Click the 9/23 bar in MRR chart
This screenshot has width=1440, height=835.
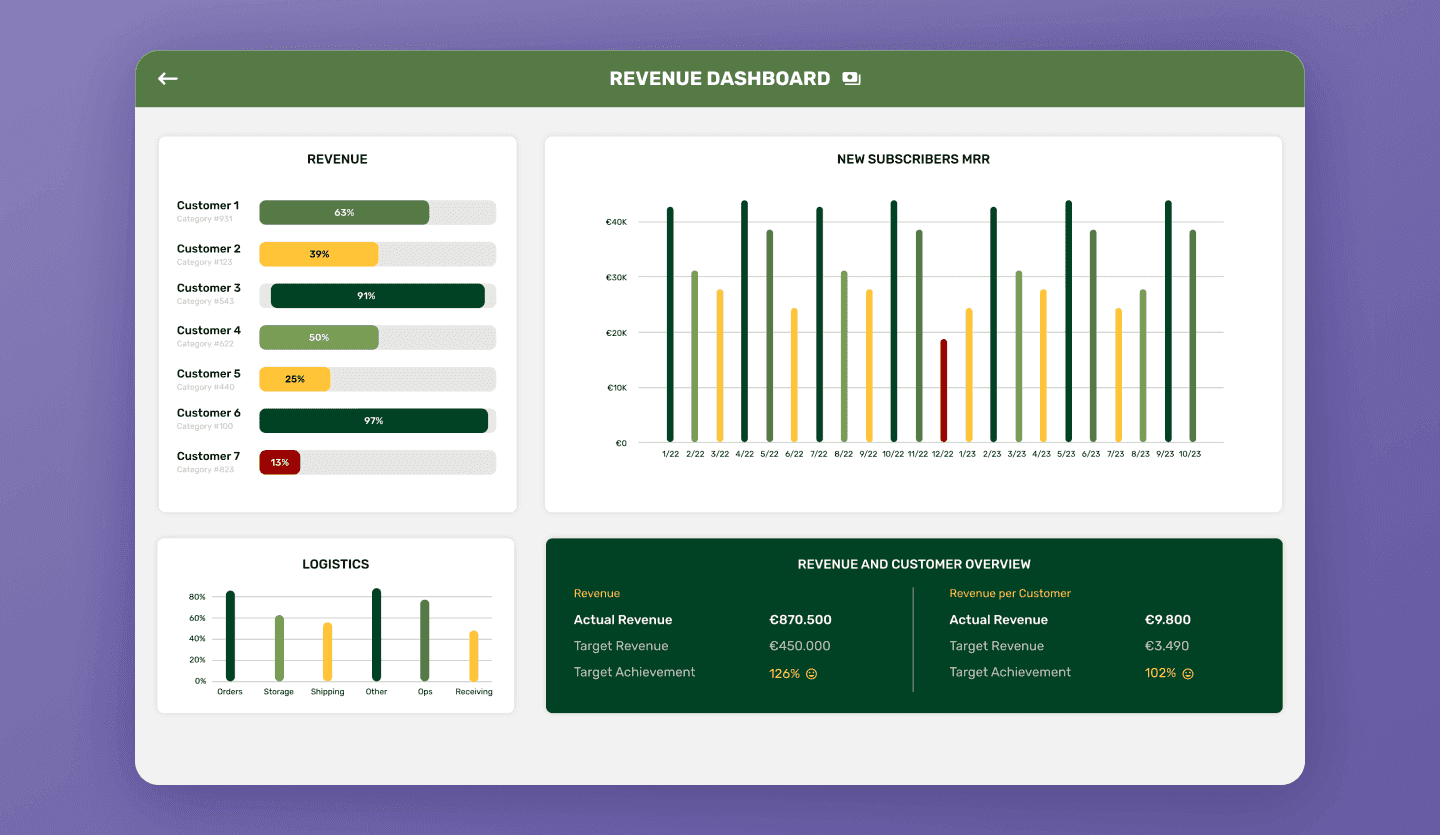pos(1168,321)
